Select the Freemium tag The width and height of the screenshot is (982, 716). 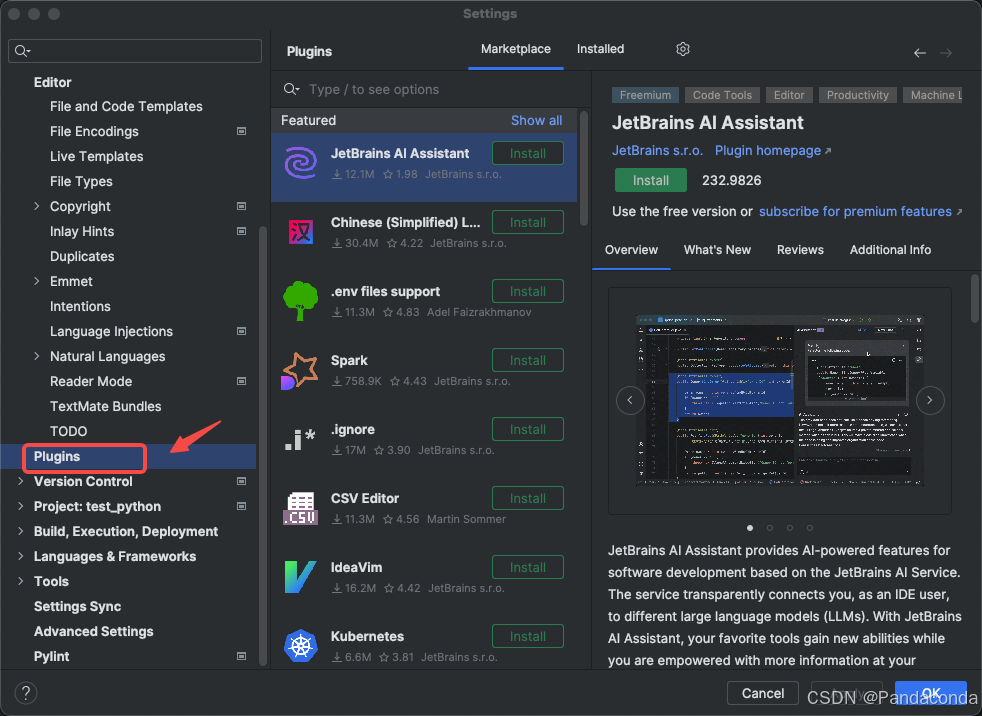click(645, 95)
